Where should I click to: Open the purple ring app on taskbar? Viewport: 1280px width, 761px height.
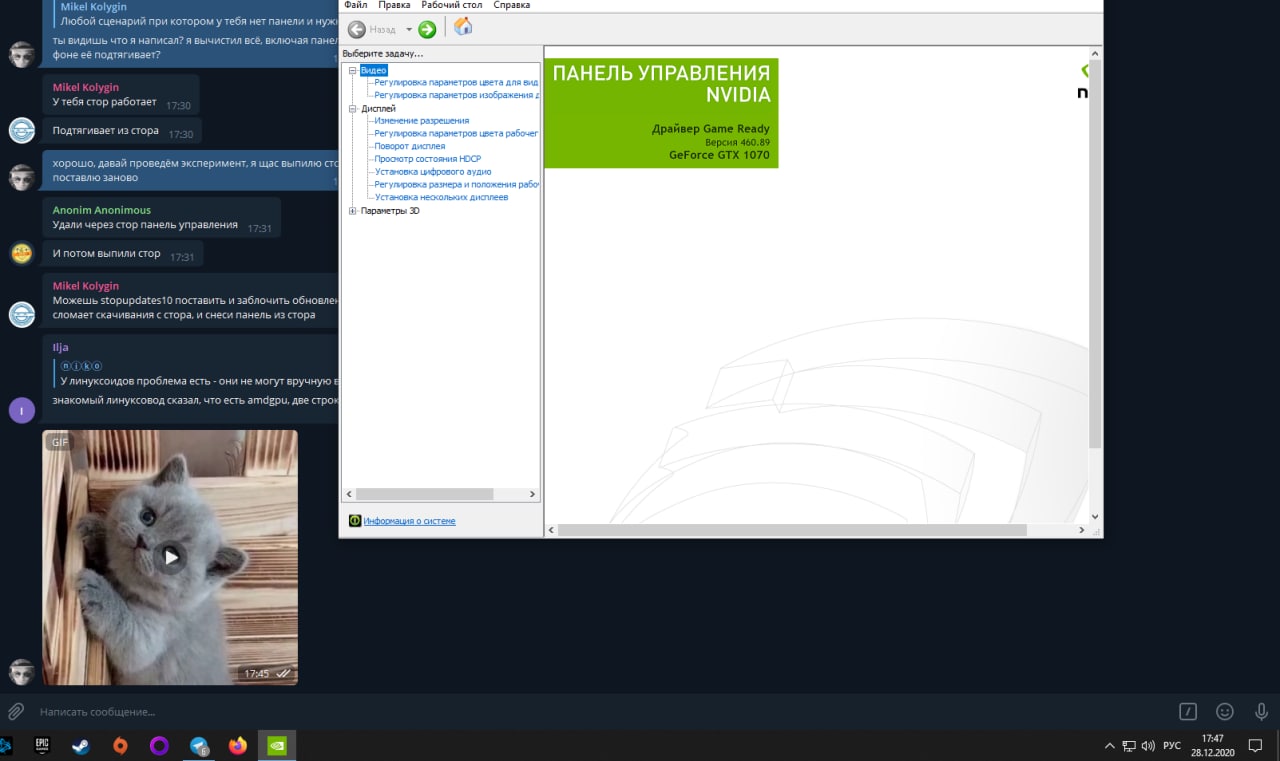tap(159, 745)
